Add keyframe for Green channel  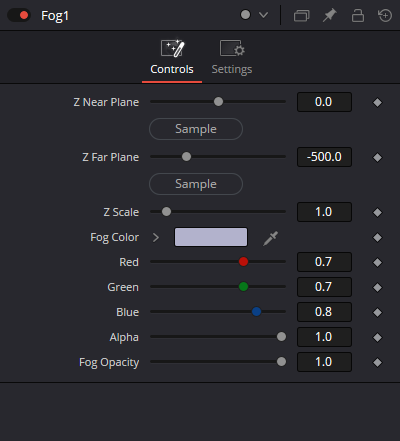click(x=377, y=287)
